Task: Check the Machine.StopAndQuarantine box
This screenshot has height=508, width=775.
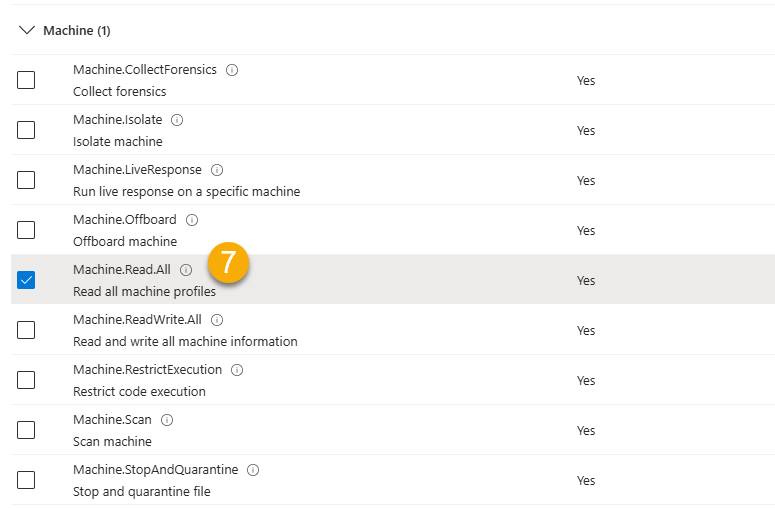Action: point(26,480)
